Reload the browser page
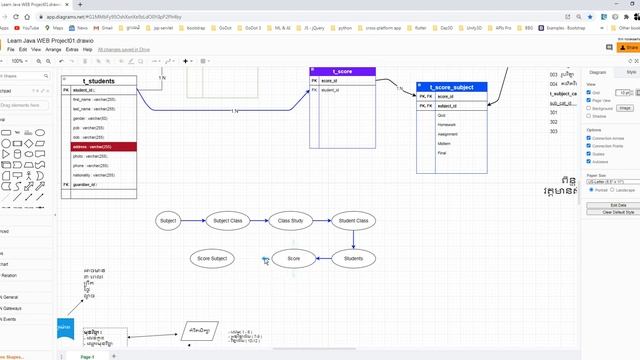The image size is (640, 360). 16,17
